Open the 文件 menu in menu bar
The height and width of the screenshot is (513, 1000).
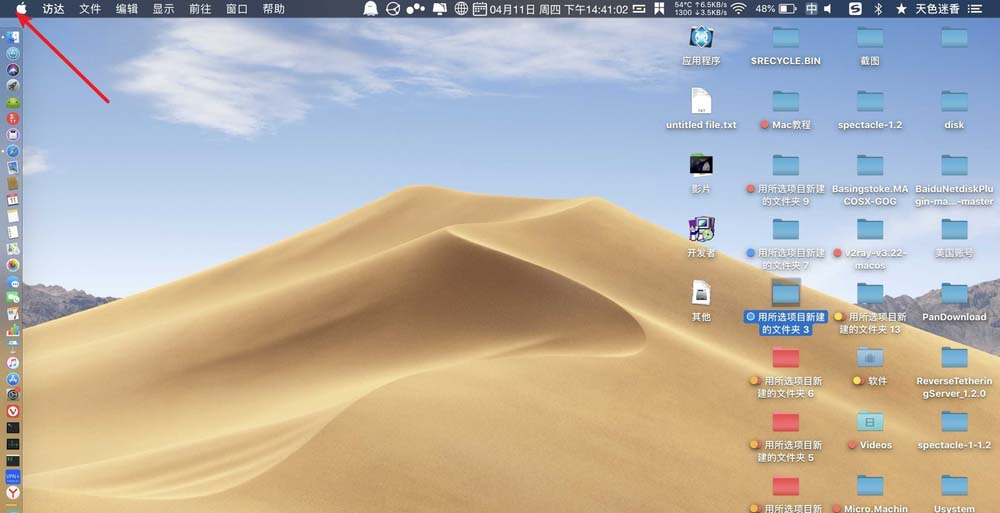coord(90,9)
